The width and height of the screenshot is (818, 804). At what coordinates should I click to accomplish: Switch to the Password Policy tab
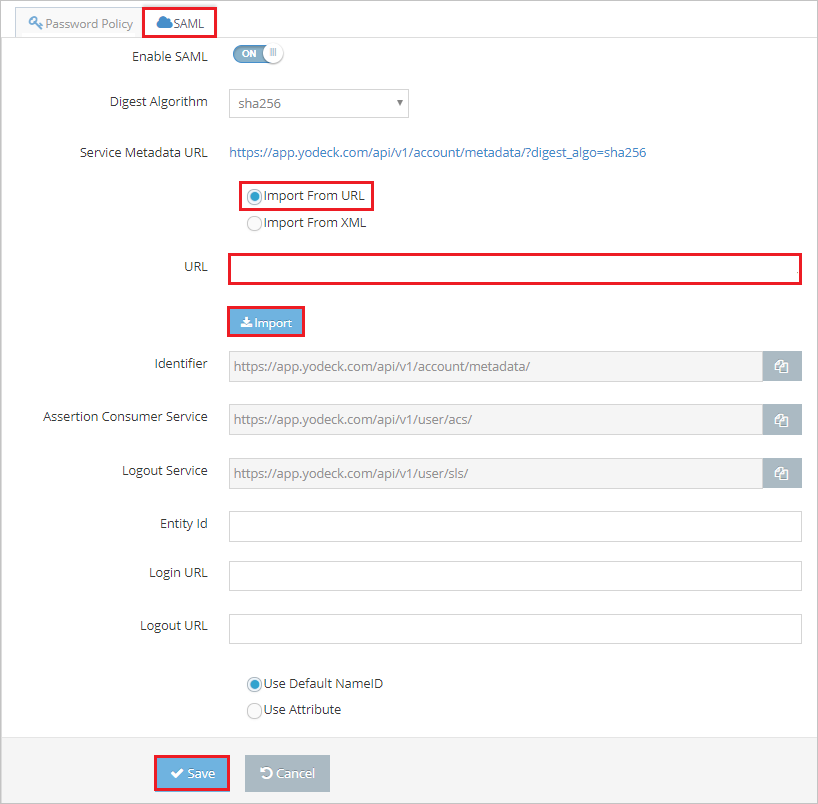point(78,22)
